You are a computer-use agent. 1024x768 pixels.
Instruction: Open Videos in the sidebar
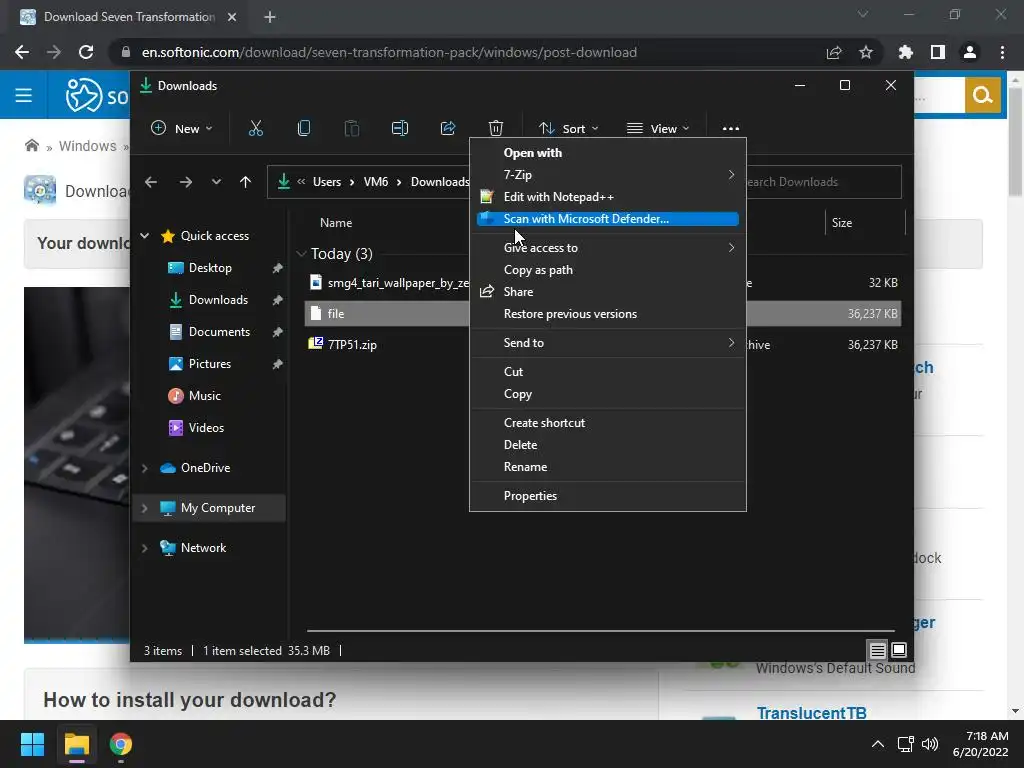[x=206, y=428]
